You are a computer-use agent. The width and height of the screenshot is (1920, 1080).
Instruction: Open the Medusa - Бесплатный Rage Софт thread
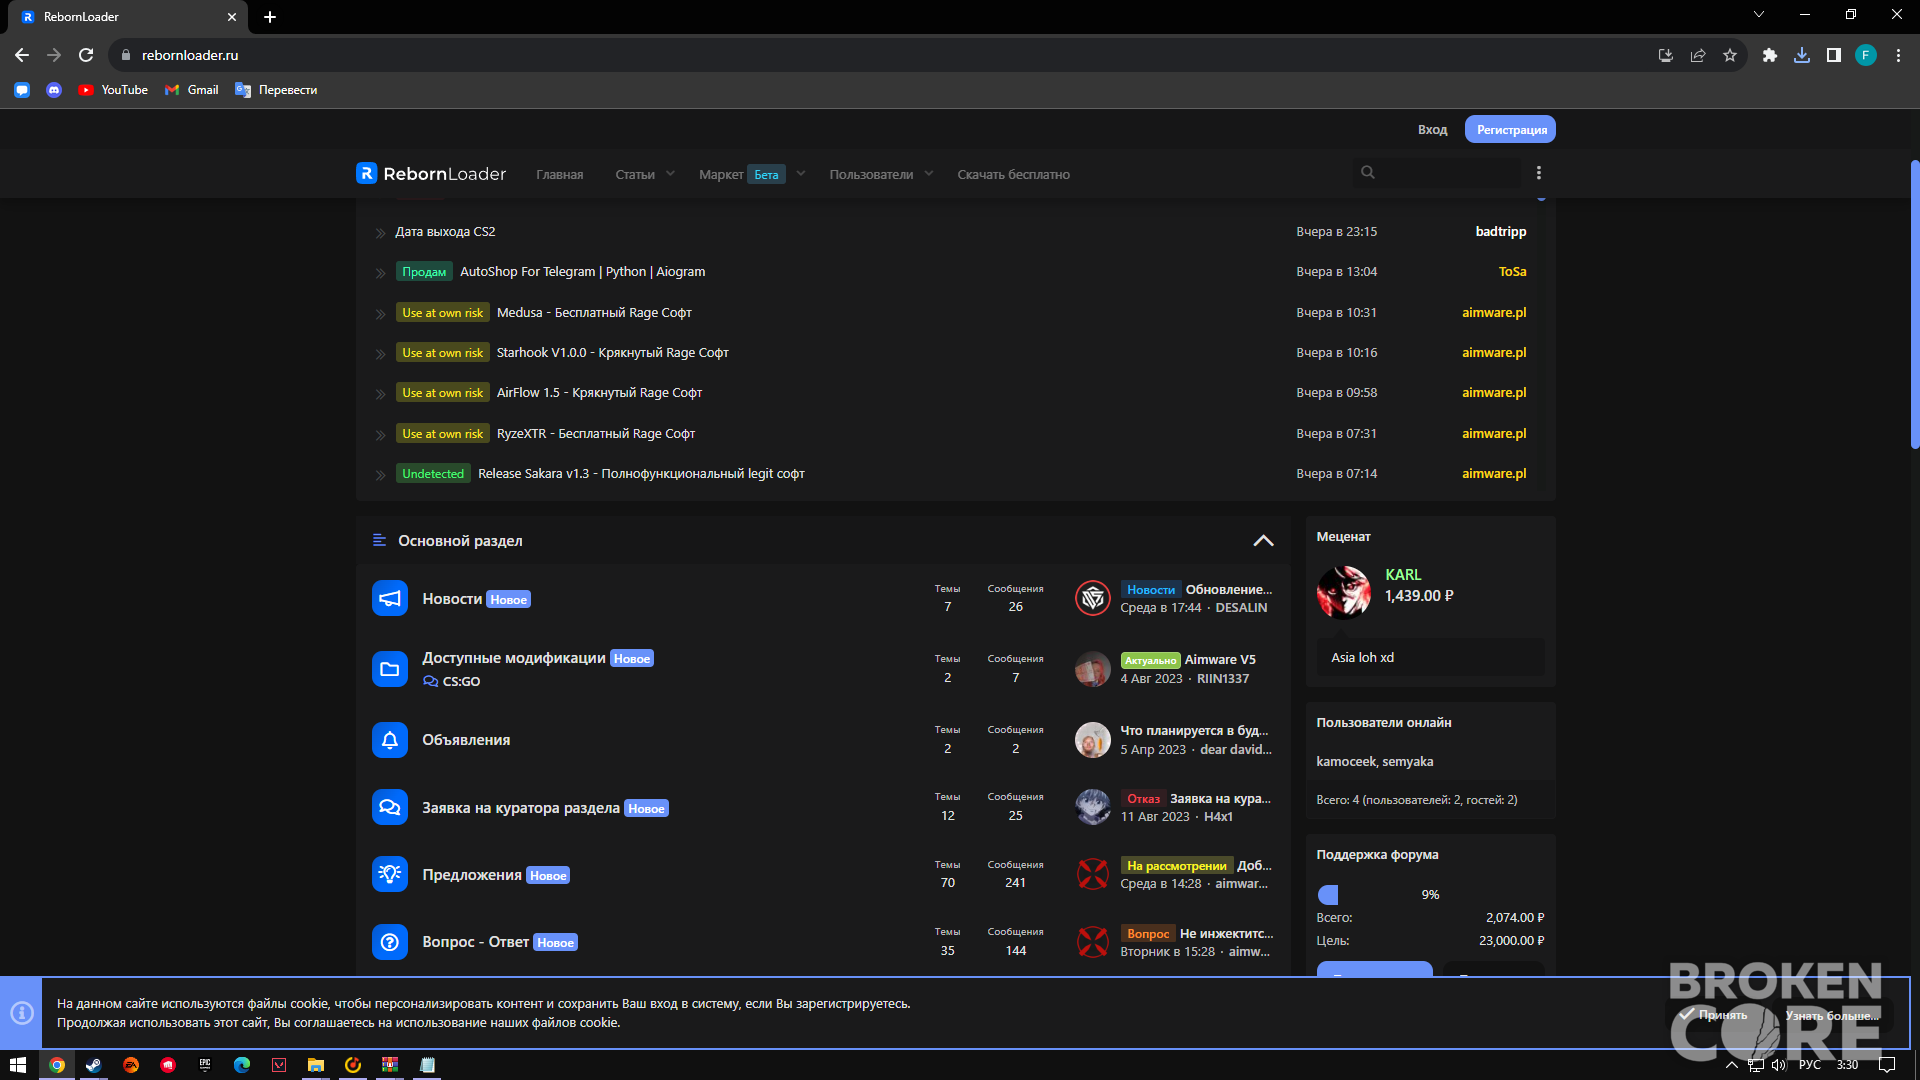click(594, 312)
